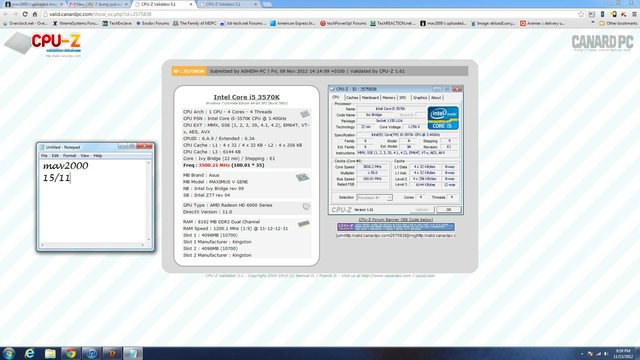Open the Other bookmarks folder
Viewport: 640px width, 360px height.
[618, 23]
